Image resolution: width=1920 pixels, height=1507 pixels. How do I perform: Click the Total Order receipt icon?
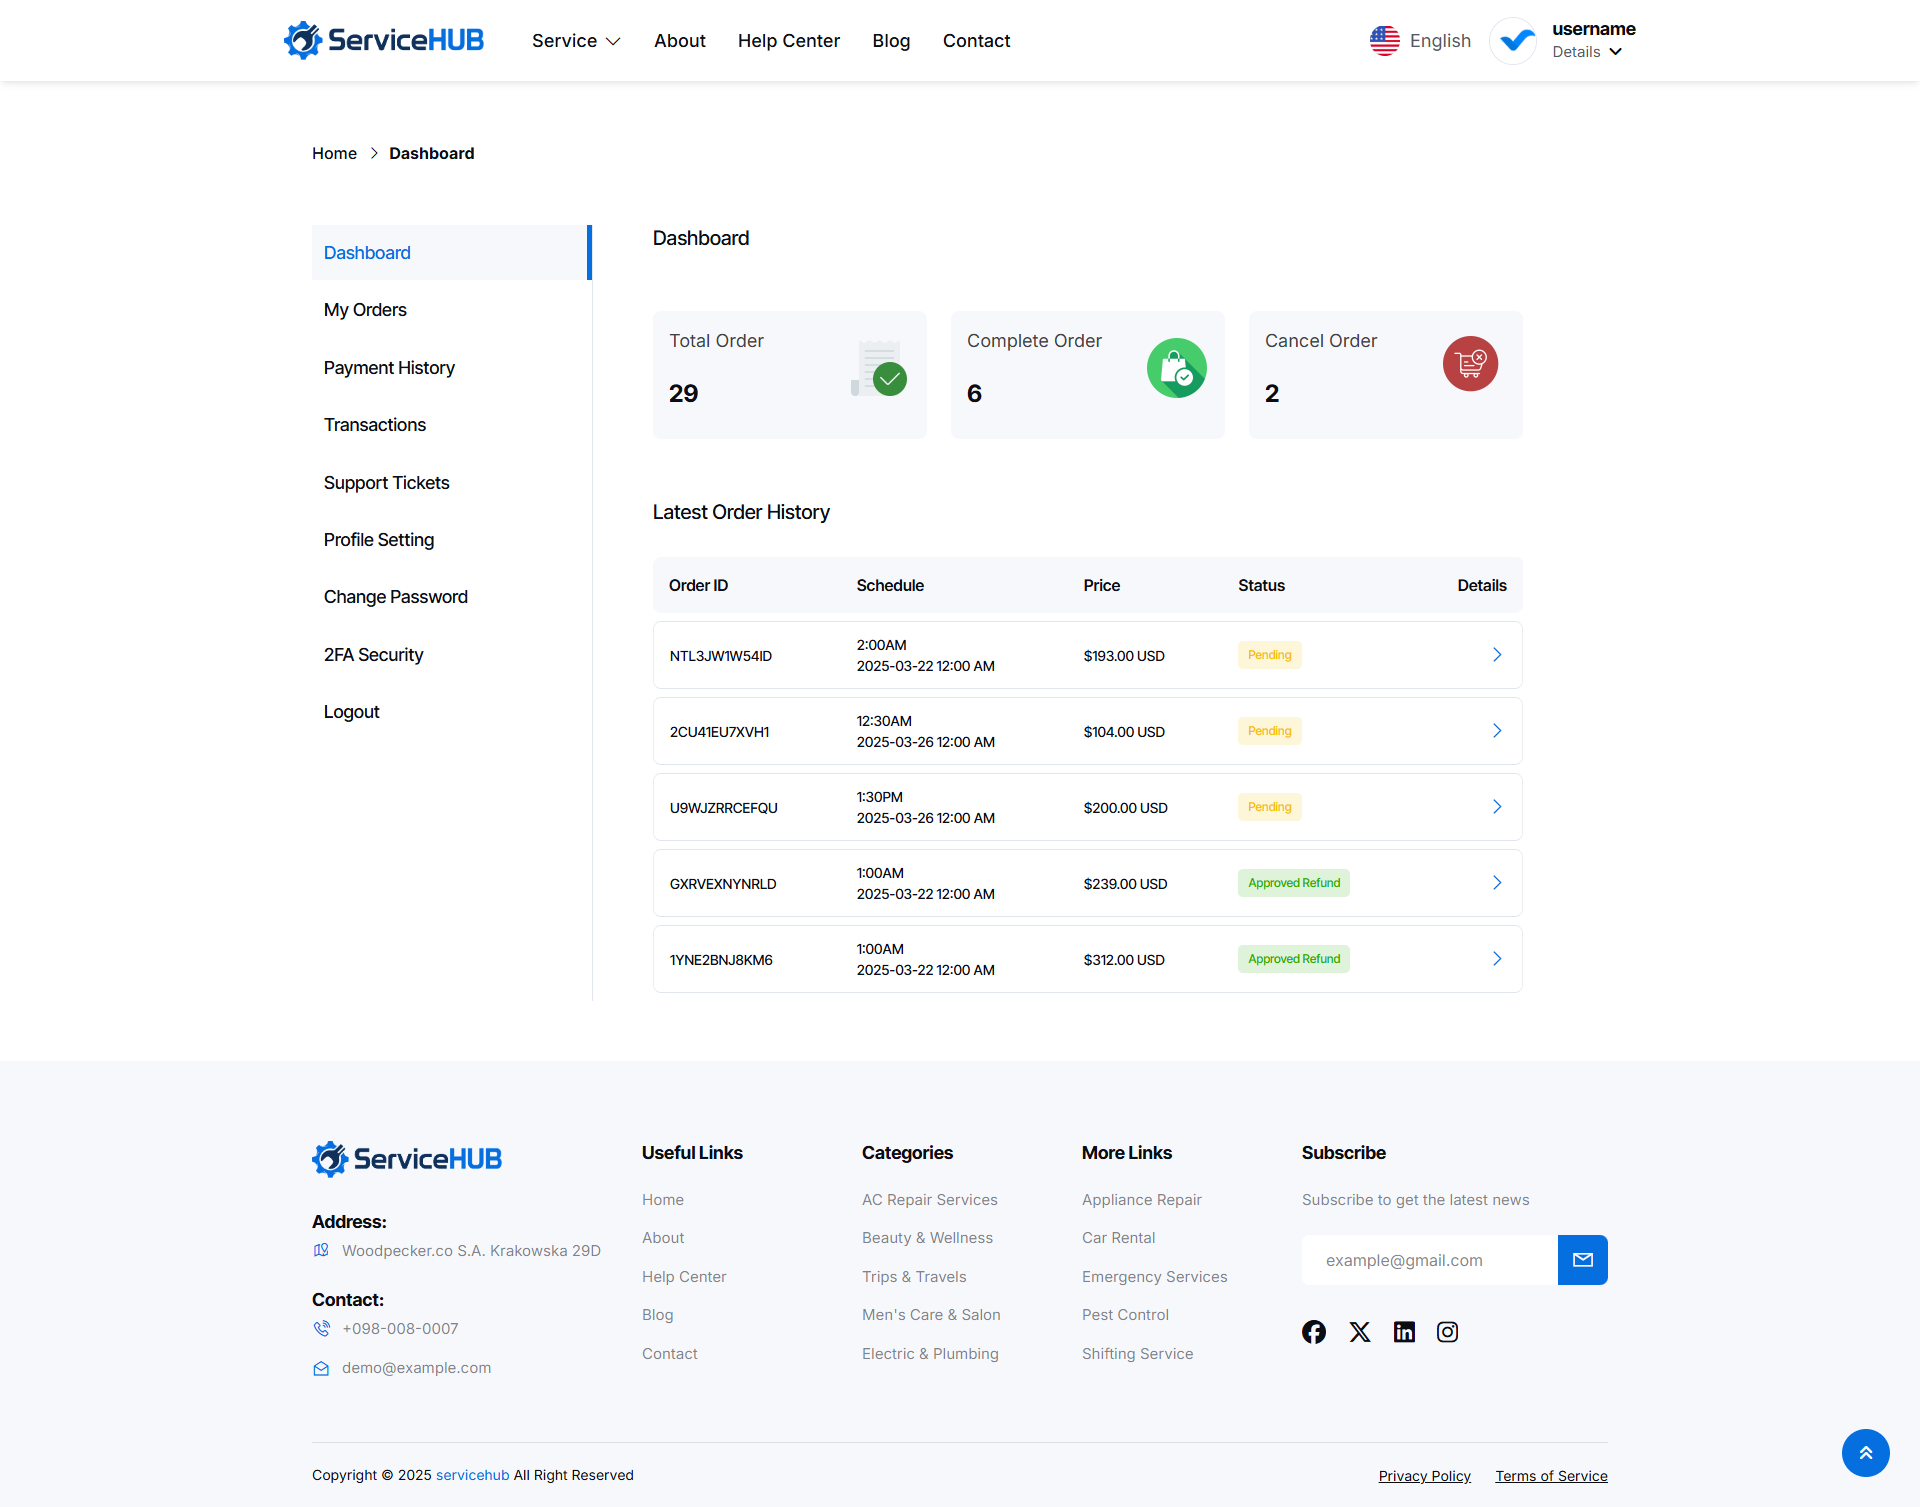(879, 369)
